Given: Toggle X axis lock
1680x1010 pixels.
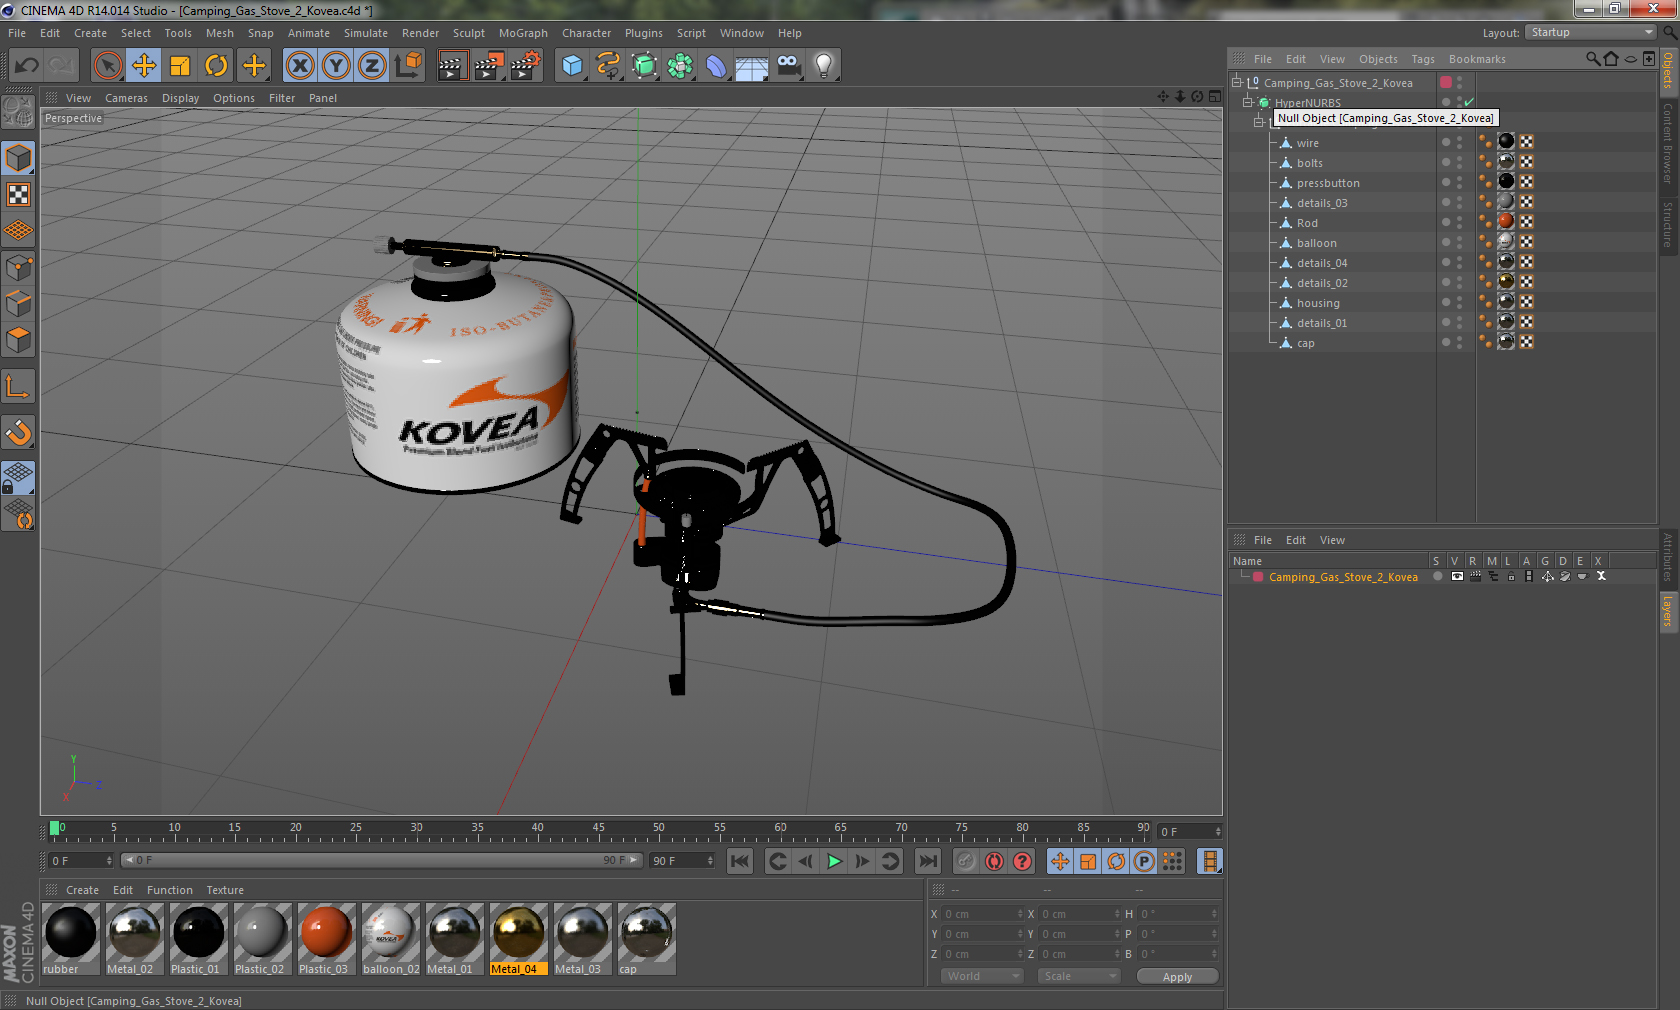Looking at the screenshot, I should point(299,66).
